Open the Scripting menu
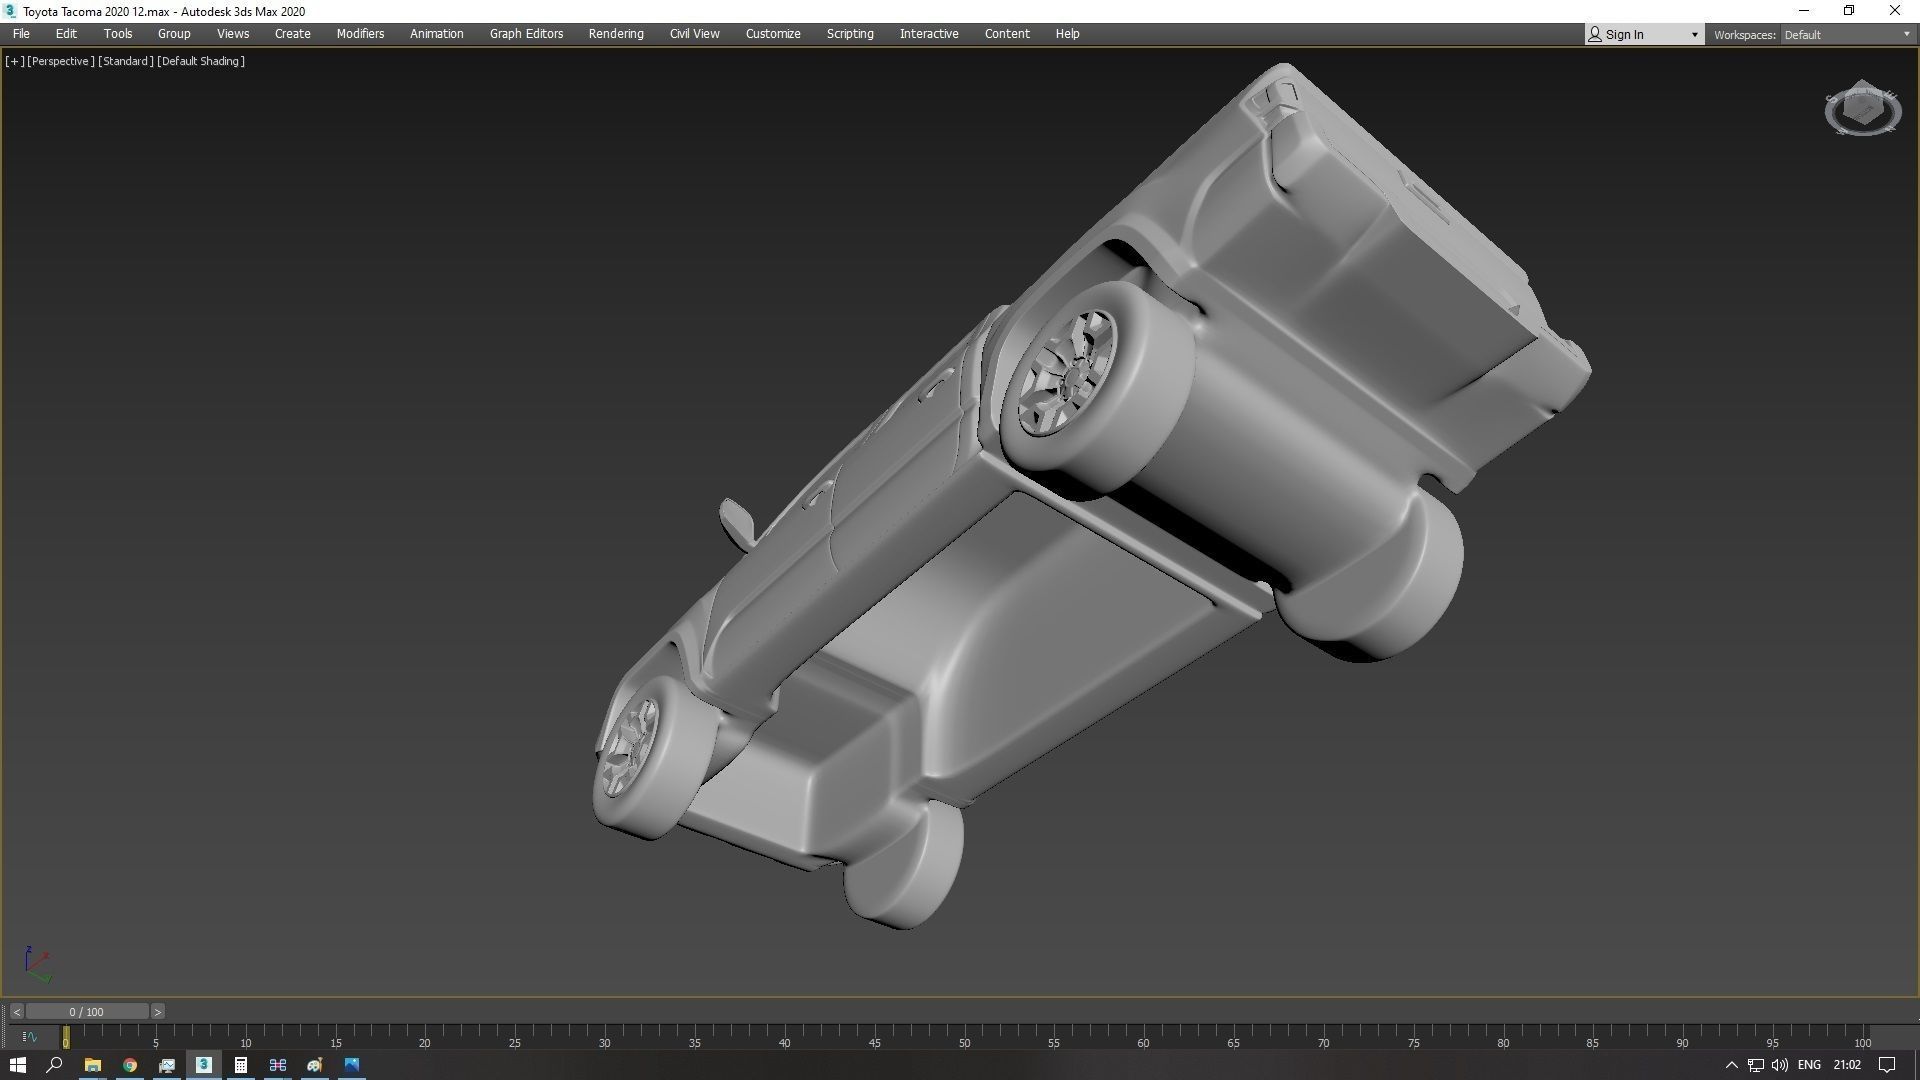The width and height of the screenshot is (1920, 1080). click(850, 34)
